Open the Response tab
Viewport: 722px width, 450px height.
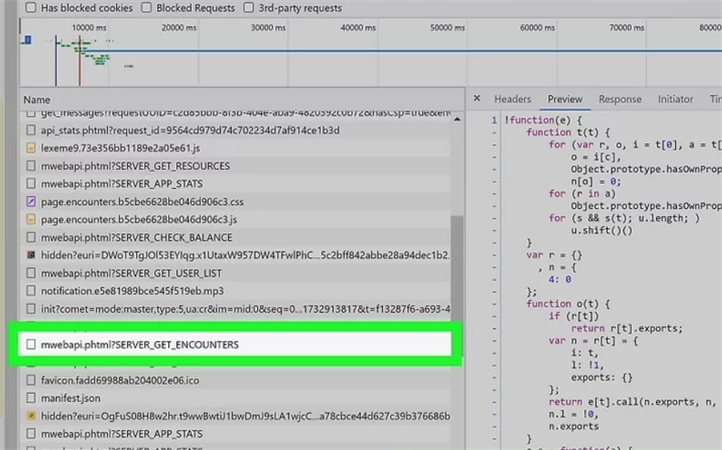pyautogui.click(x=619, y=100)
